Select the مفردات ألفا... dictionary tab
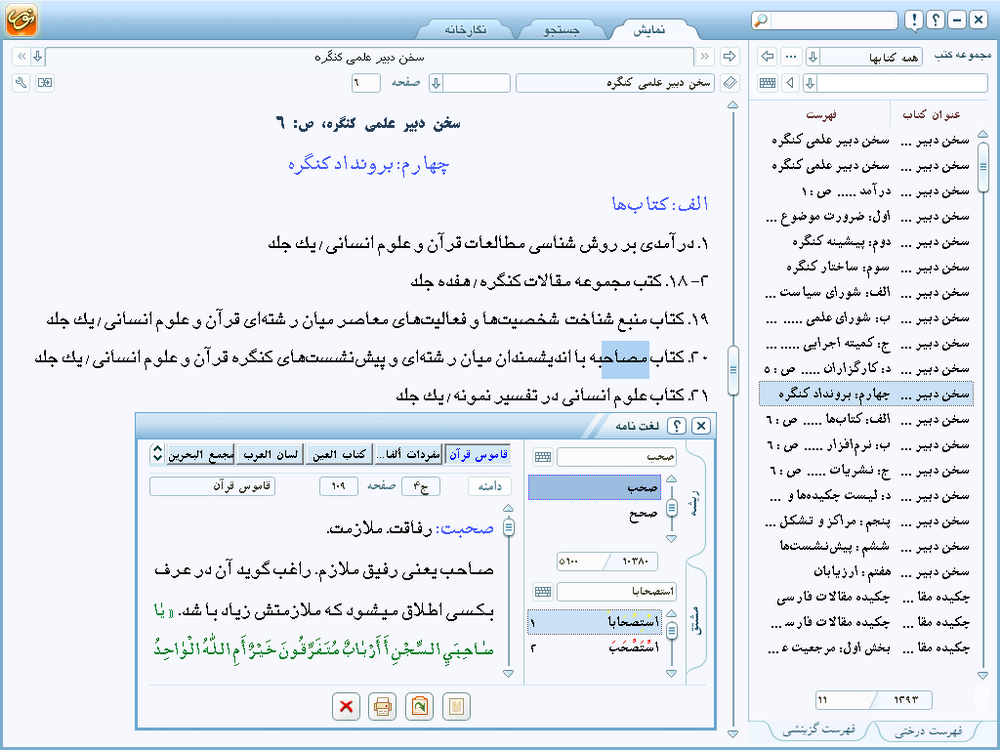 [x=408, y=454]
